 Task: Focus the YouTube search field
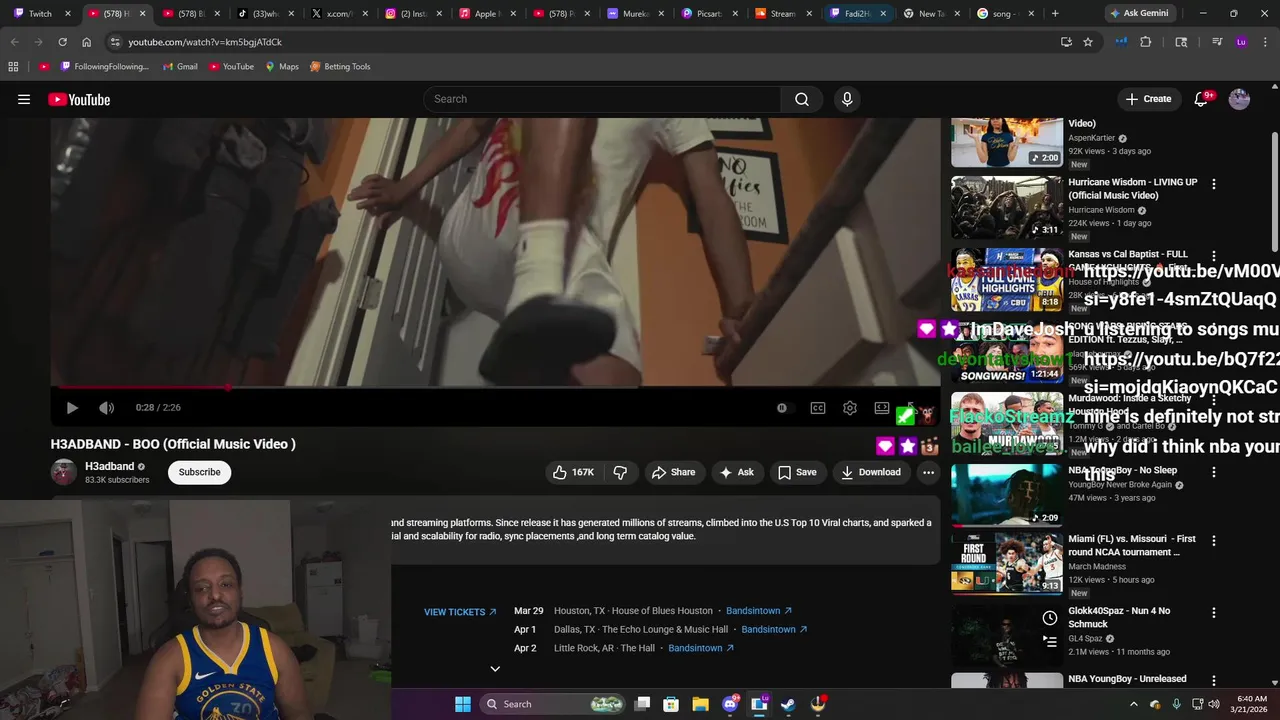(602, 99)
